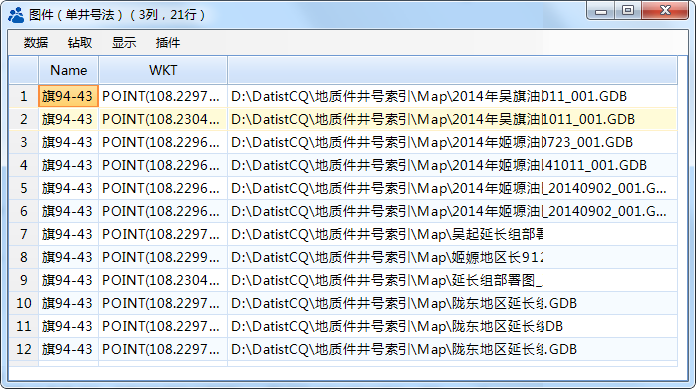696x389 pixels.
Task: Click WKT cell POINT(108.2299 in row 8
Action: (163, 258)
